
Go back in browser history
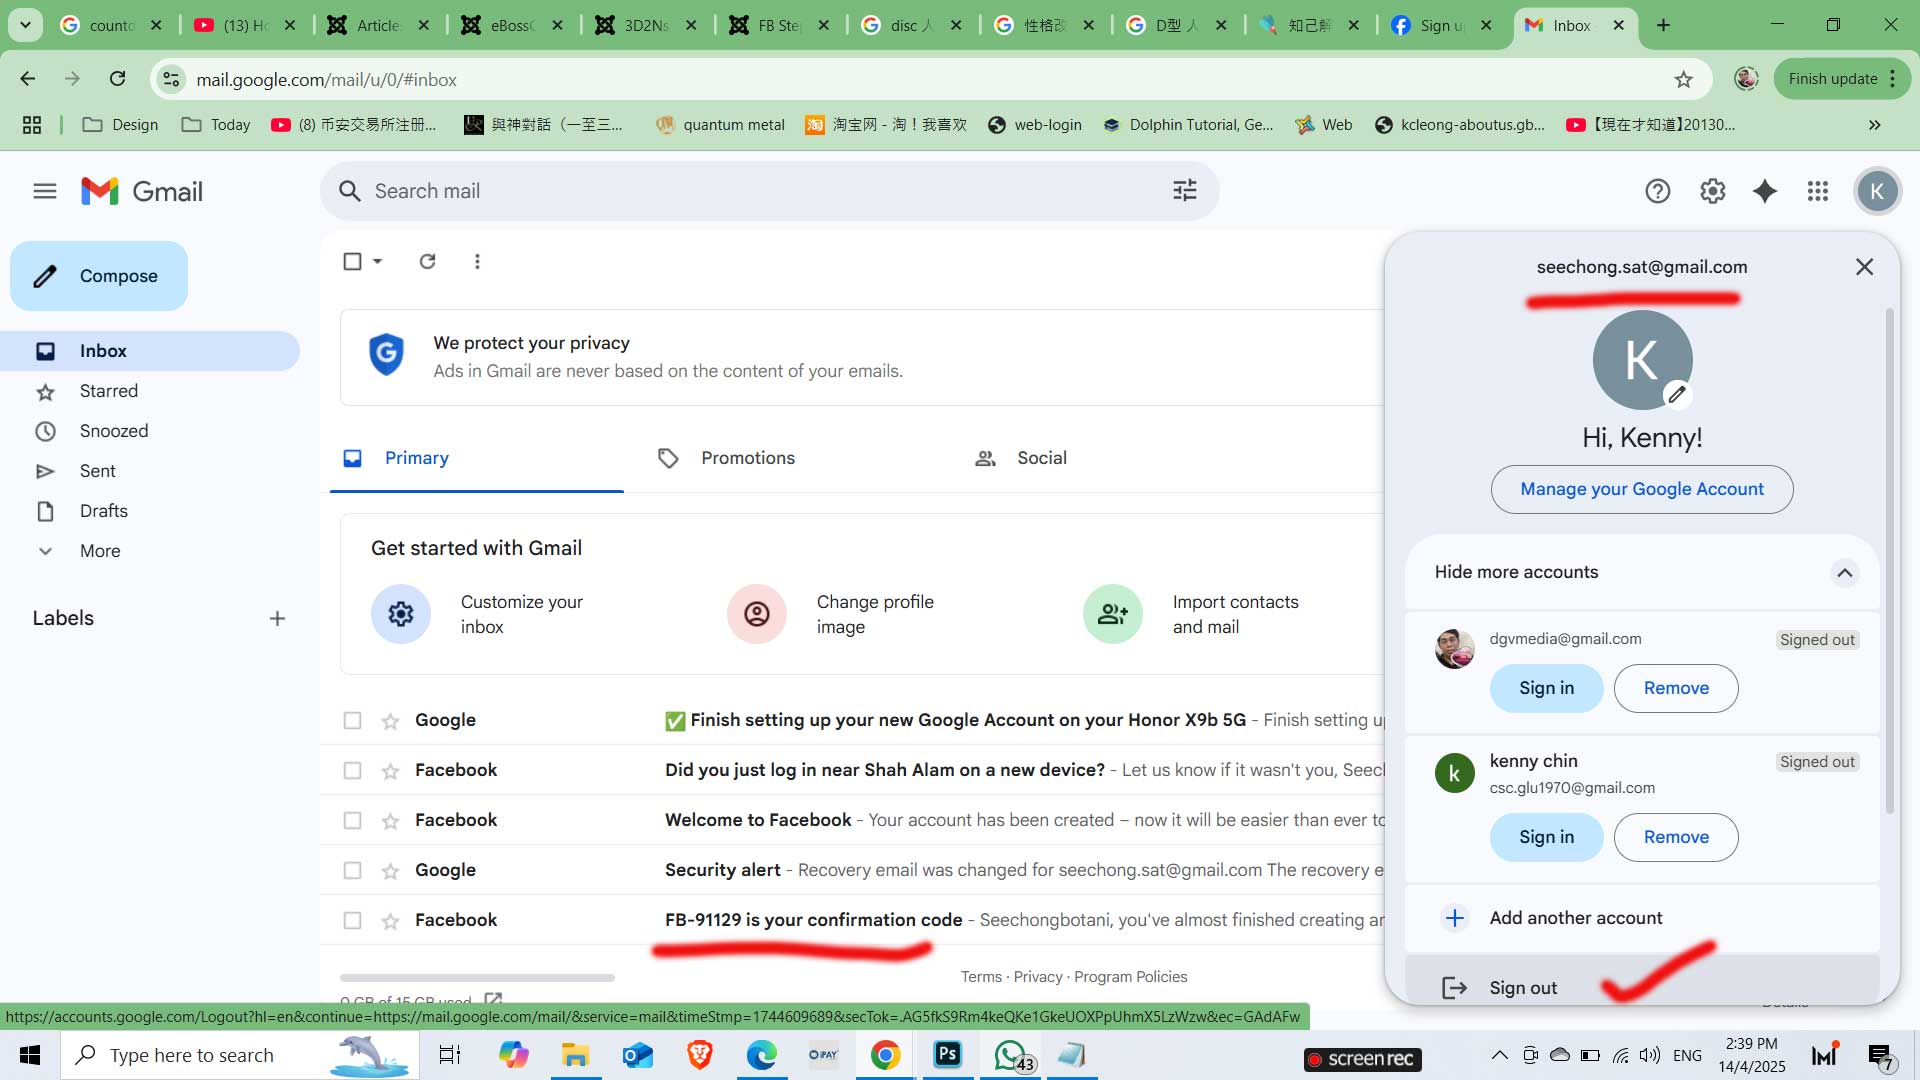point(28,79)
